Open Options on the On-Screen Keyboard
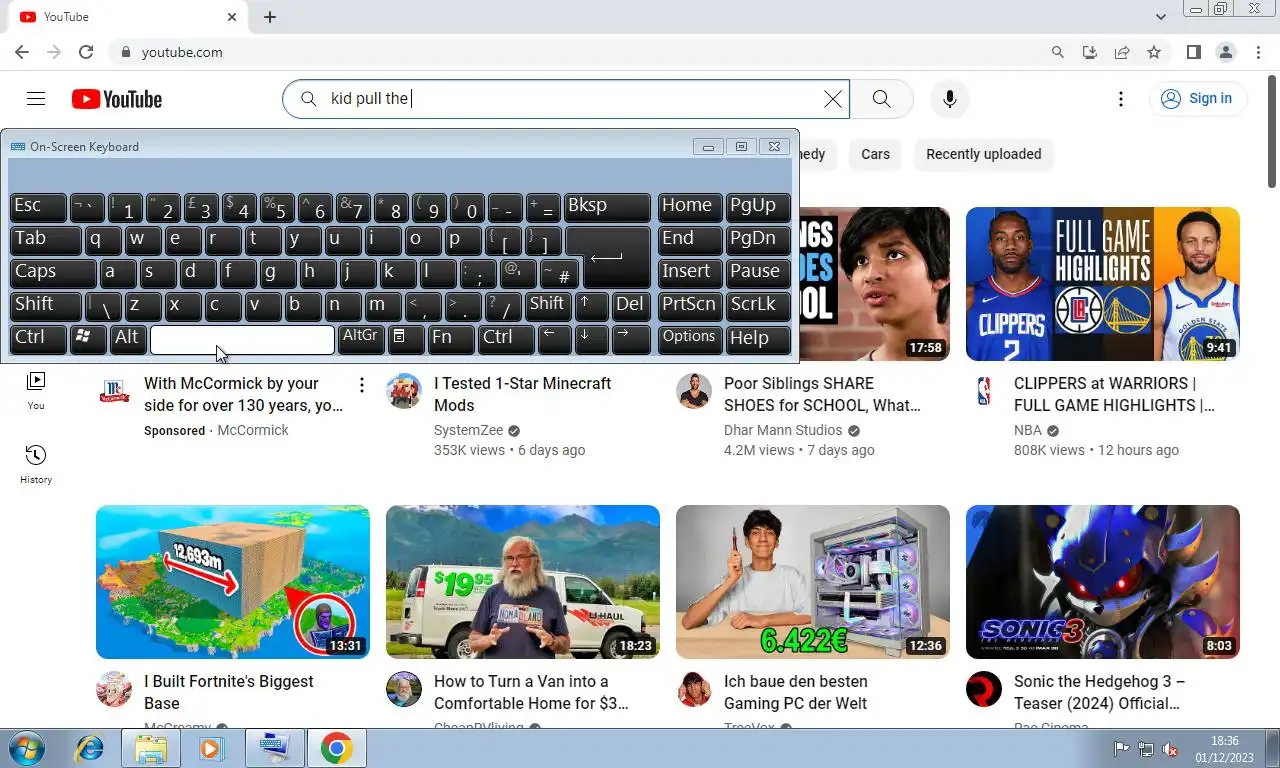The width and height of the screenshot is (1280, 768). 690,339
